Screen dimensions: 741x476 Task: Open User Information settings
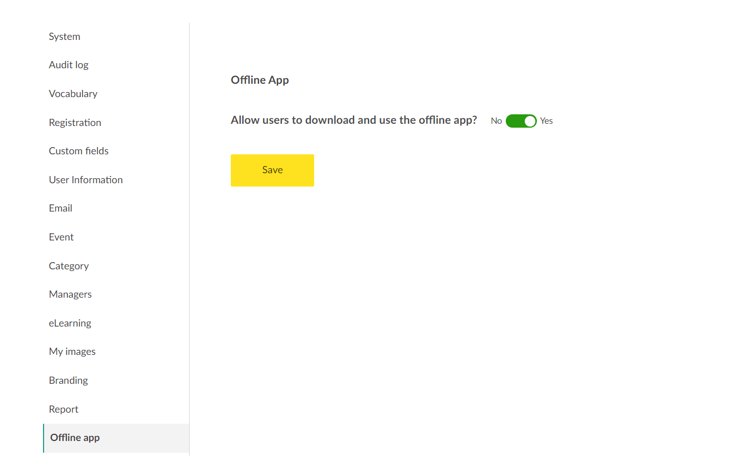click(x=85, y=180)
